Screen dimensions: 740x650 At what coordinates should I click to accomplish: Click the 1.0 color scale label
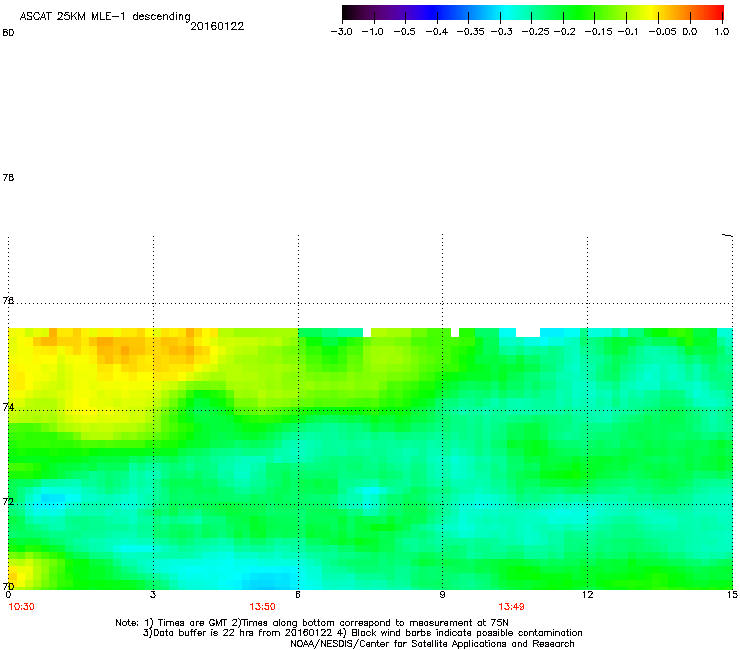pos(722,32)
